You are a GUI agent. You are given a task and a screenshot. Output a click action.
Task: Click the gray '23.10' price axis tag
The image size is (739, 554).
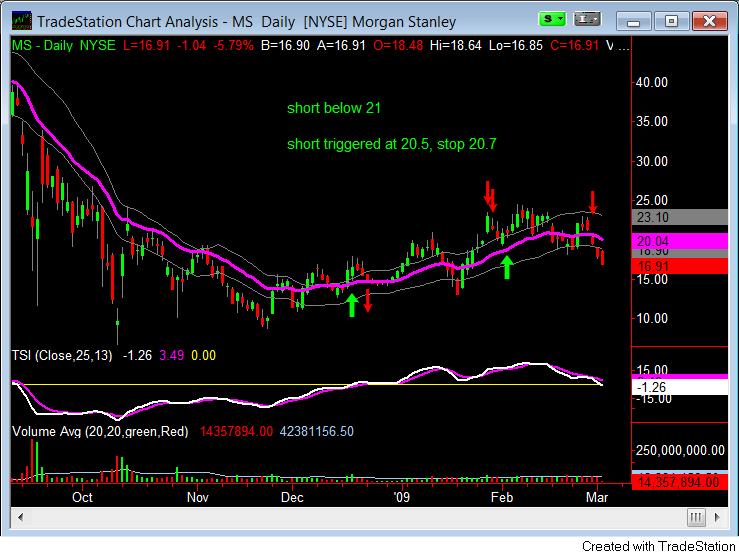point(680,217)
